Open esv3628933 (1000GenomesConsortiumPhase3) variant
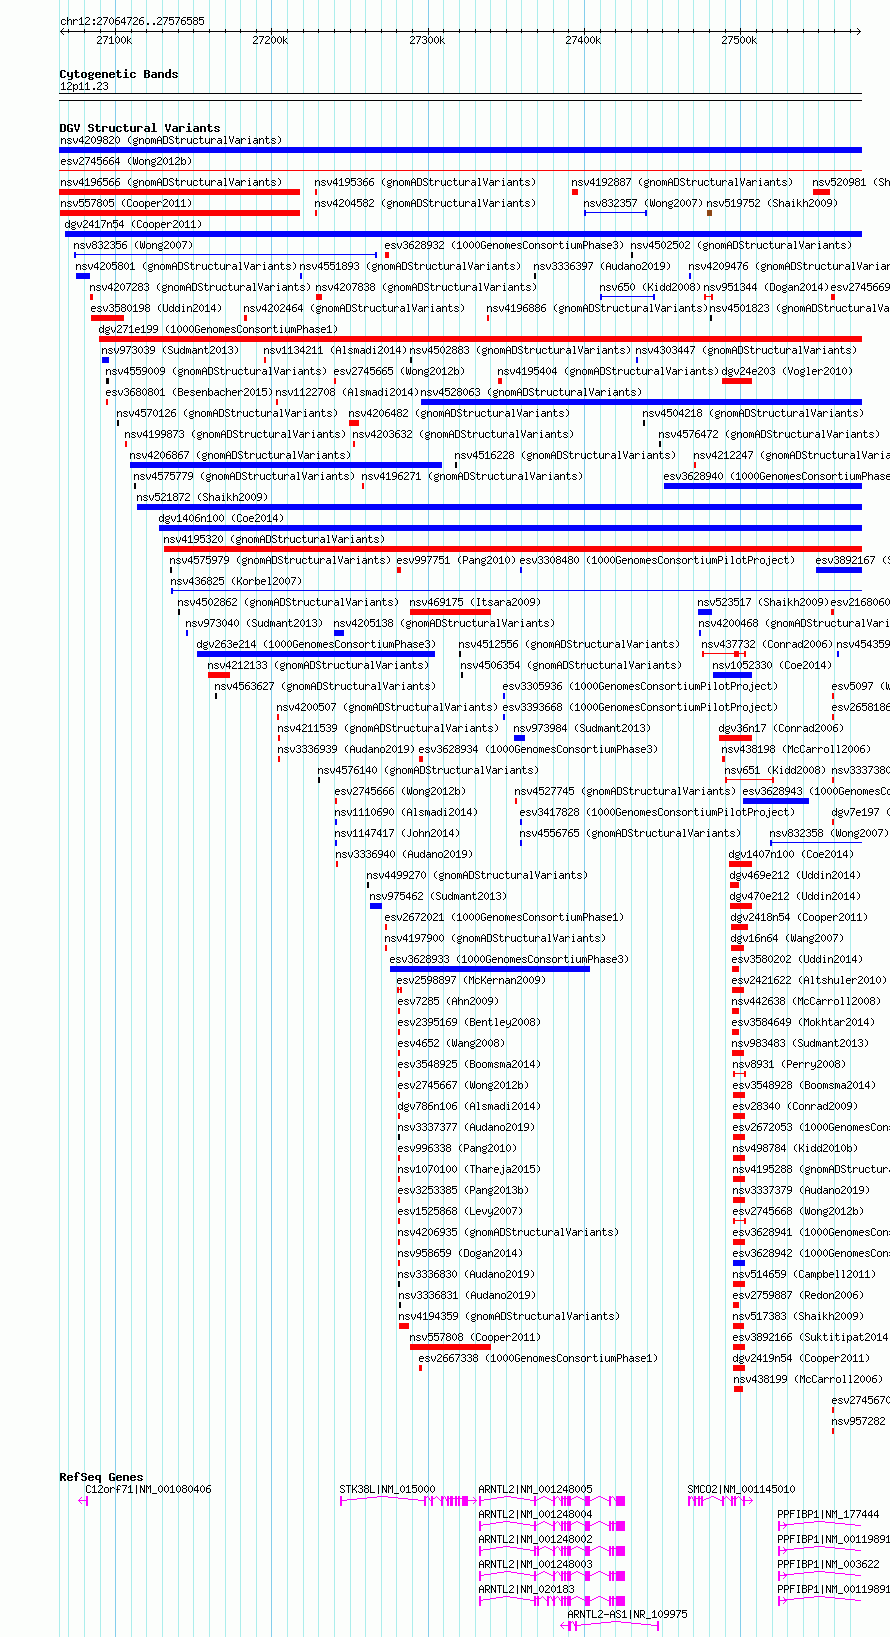This screenshot has height=1637, width=890. tap(490, 969)
